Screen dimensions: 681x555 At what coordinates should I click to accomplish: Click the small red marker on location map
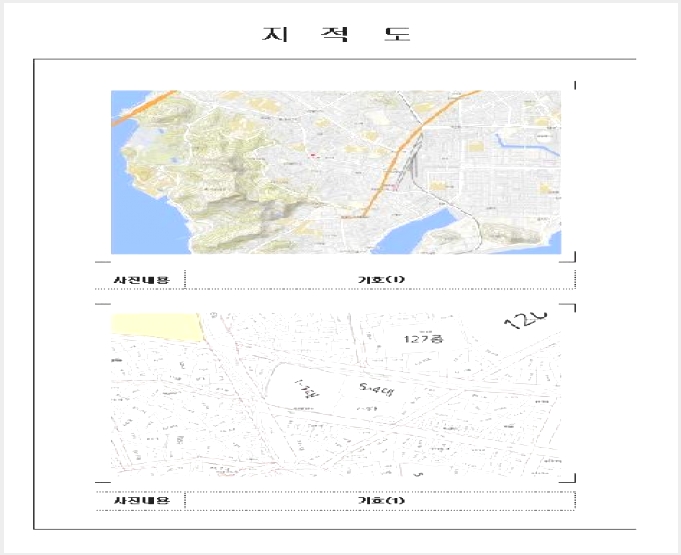[313, 155]
